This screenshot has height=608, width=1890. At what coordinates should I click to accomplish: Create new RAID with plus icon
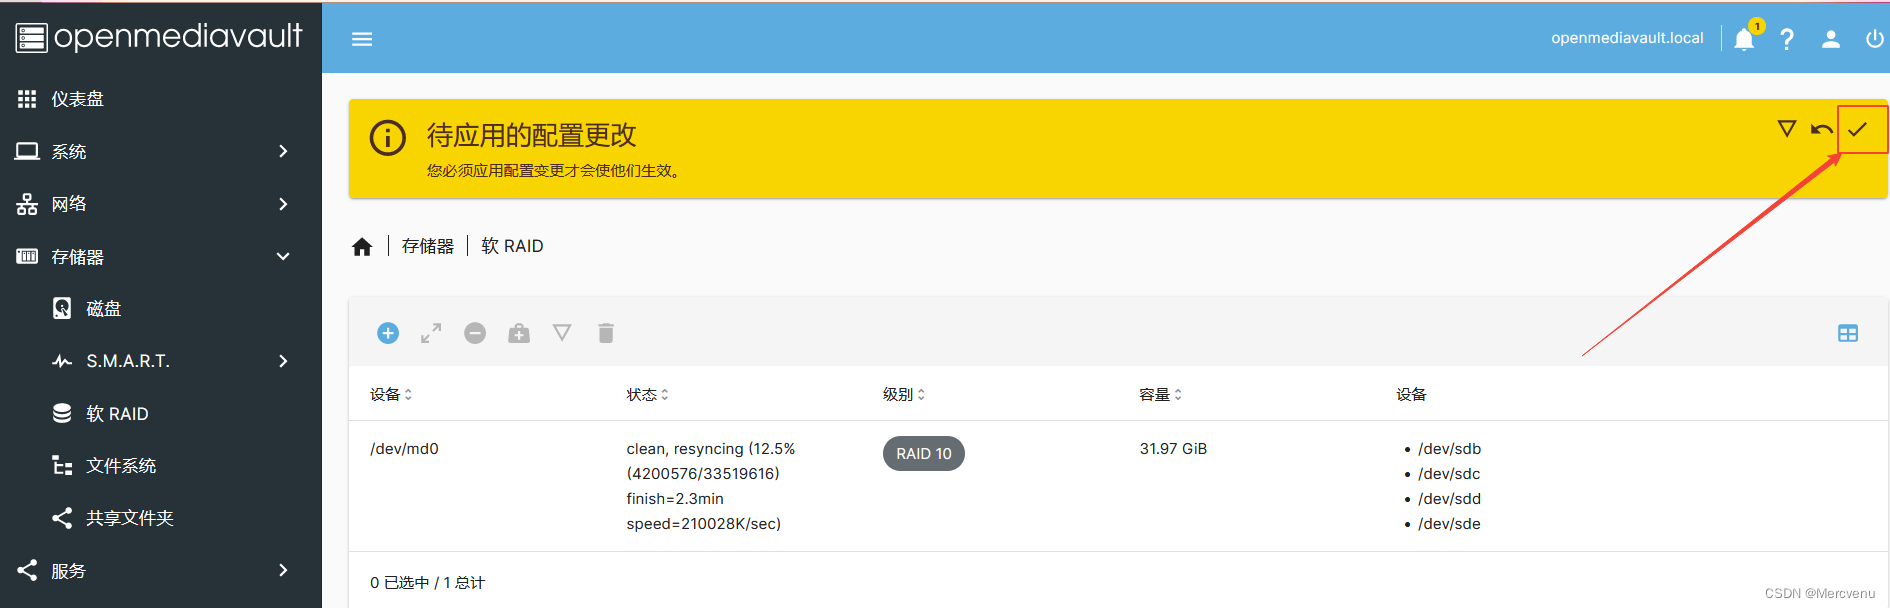point(388,333)
